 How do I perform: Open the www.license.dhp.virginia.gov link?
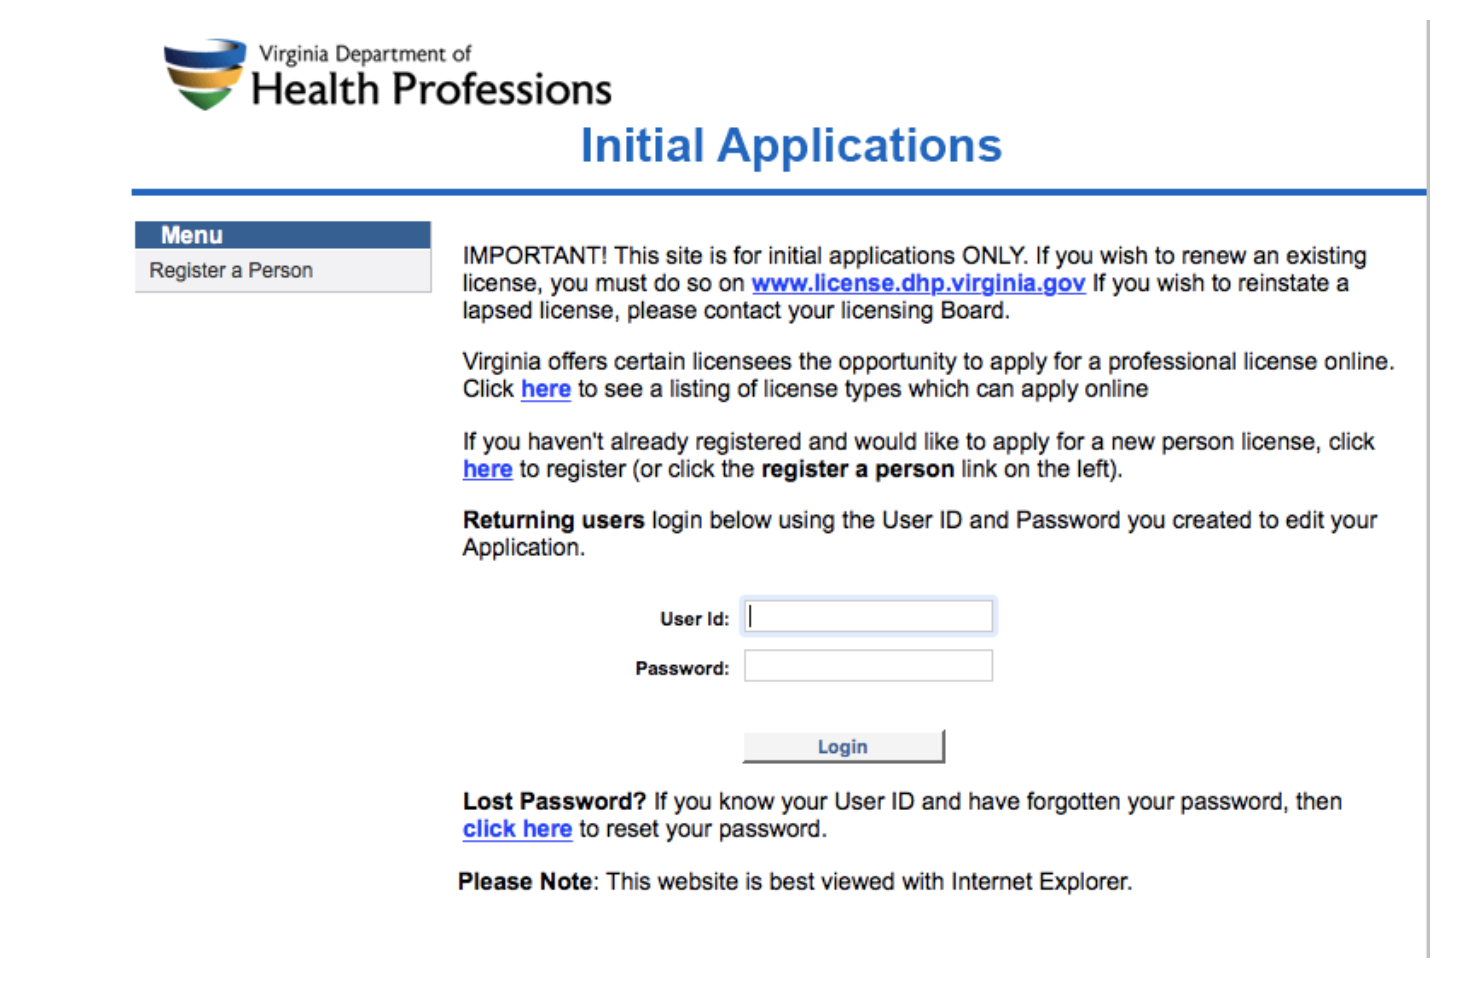918,283
